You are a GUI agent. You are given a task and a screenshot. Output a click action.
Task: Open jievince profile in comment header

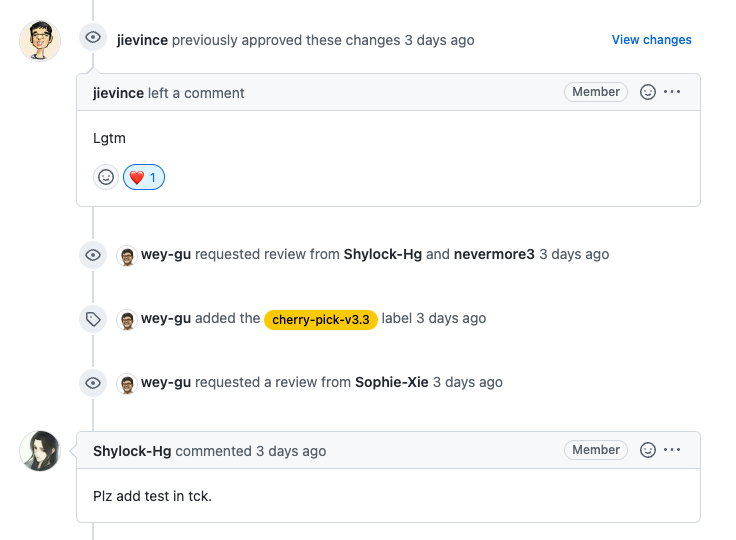118,93
